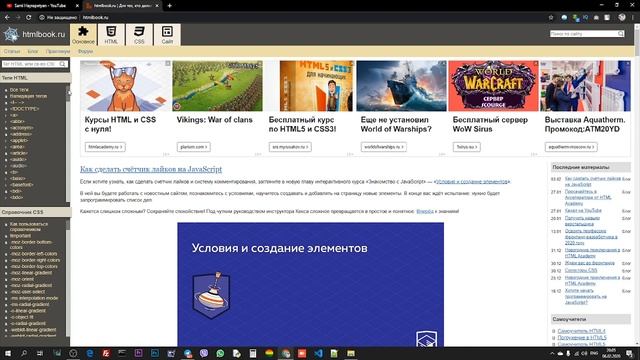Close the htmlbook.ru browser tab
Viewport: 640px width, 360px height.
pos(157,6)
